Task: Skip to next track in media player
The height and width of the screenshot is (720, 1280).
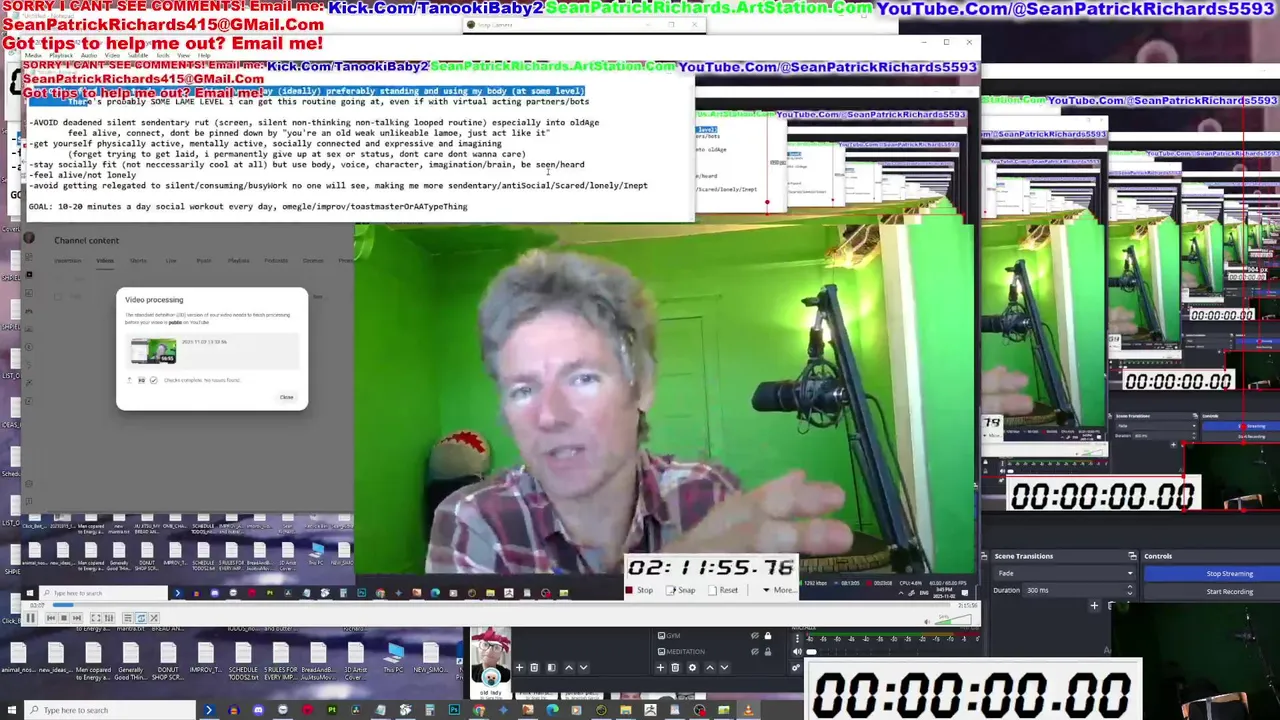Action: (77, 618)
